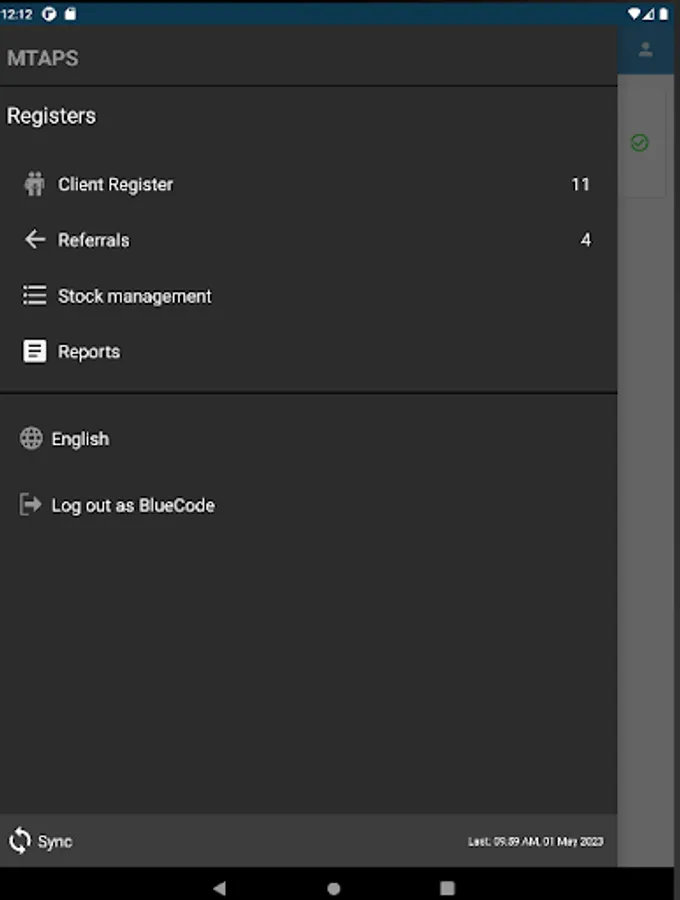The height and width of the screenshot is (900, 680).
Task: Tap the Android home circle button
Action: point(334,888)
